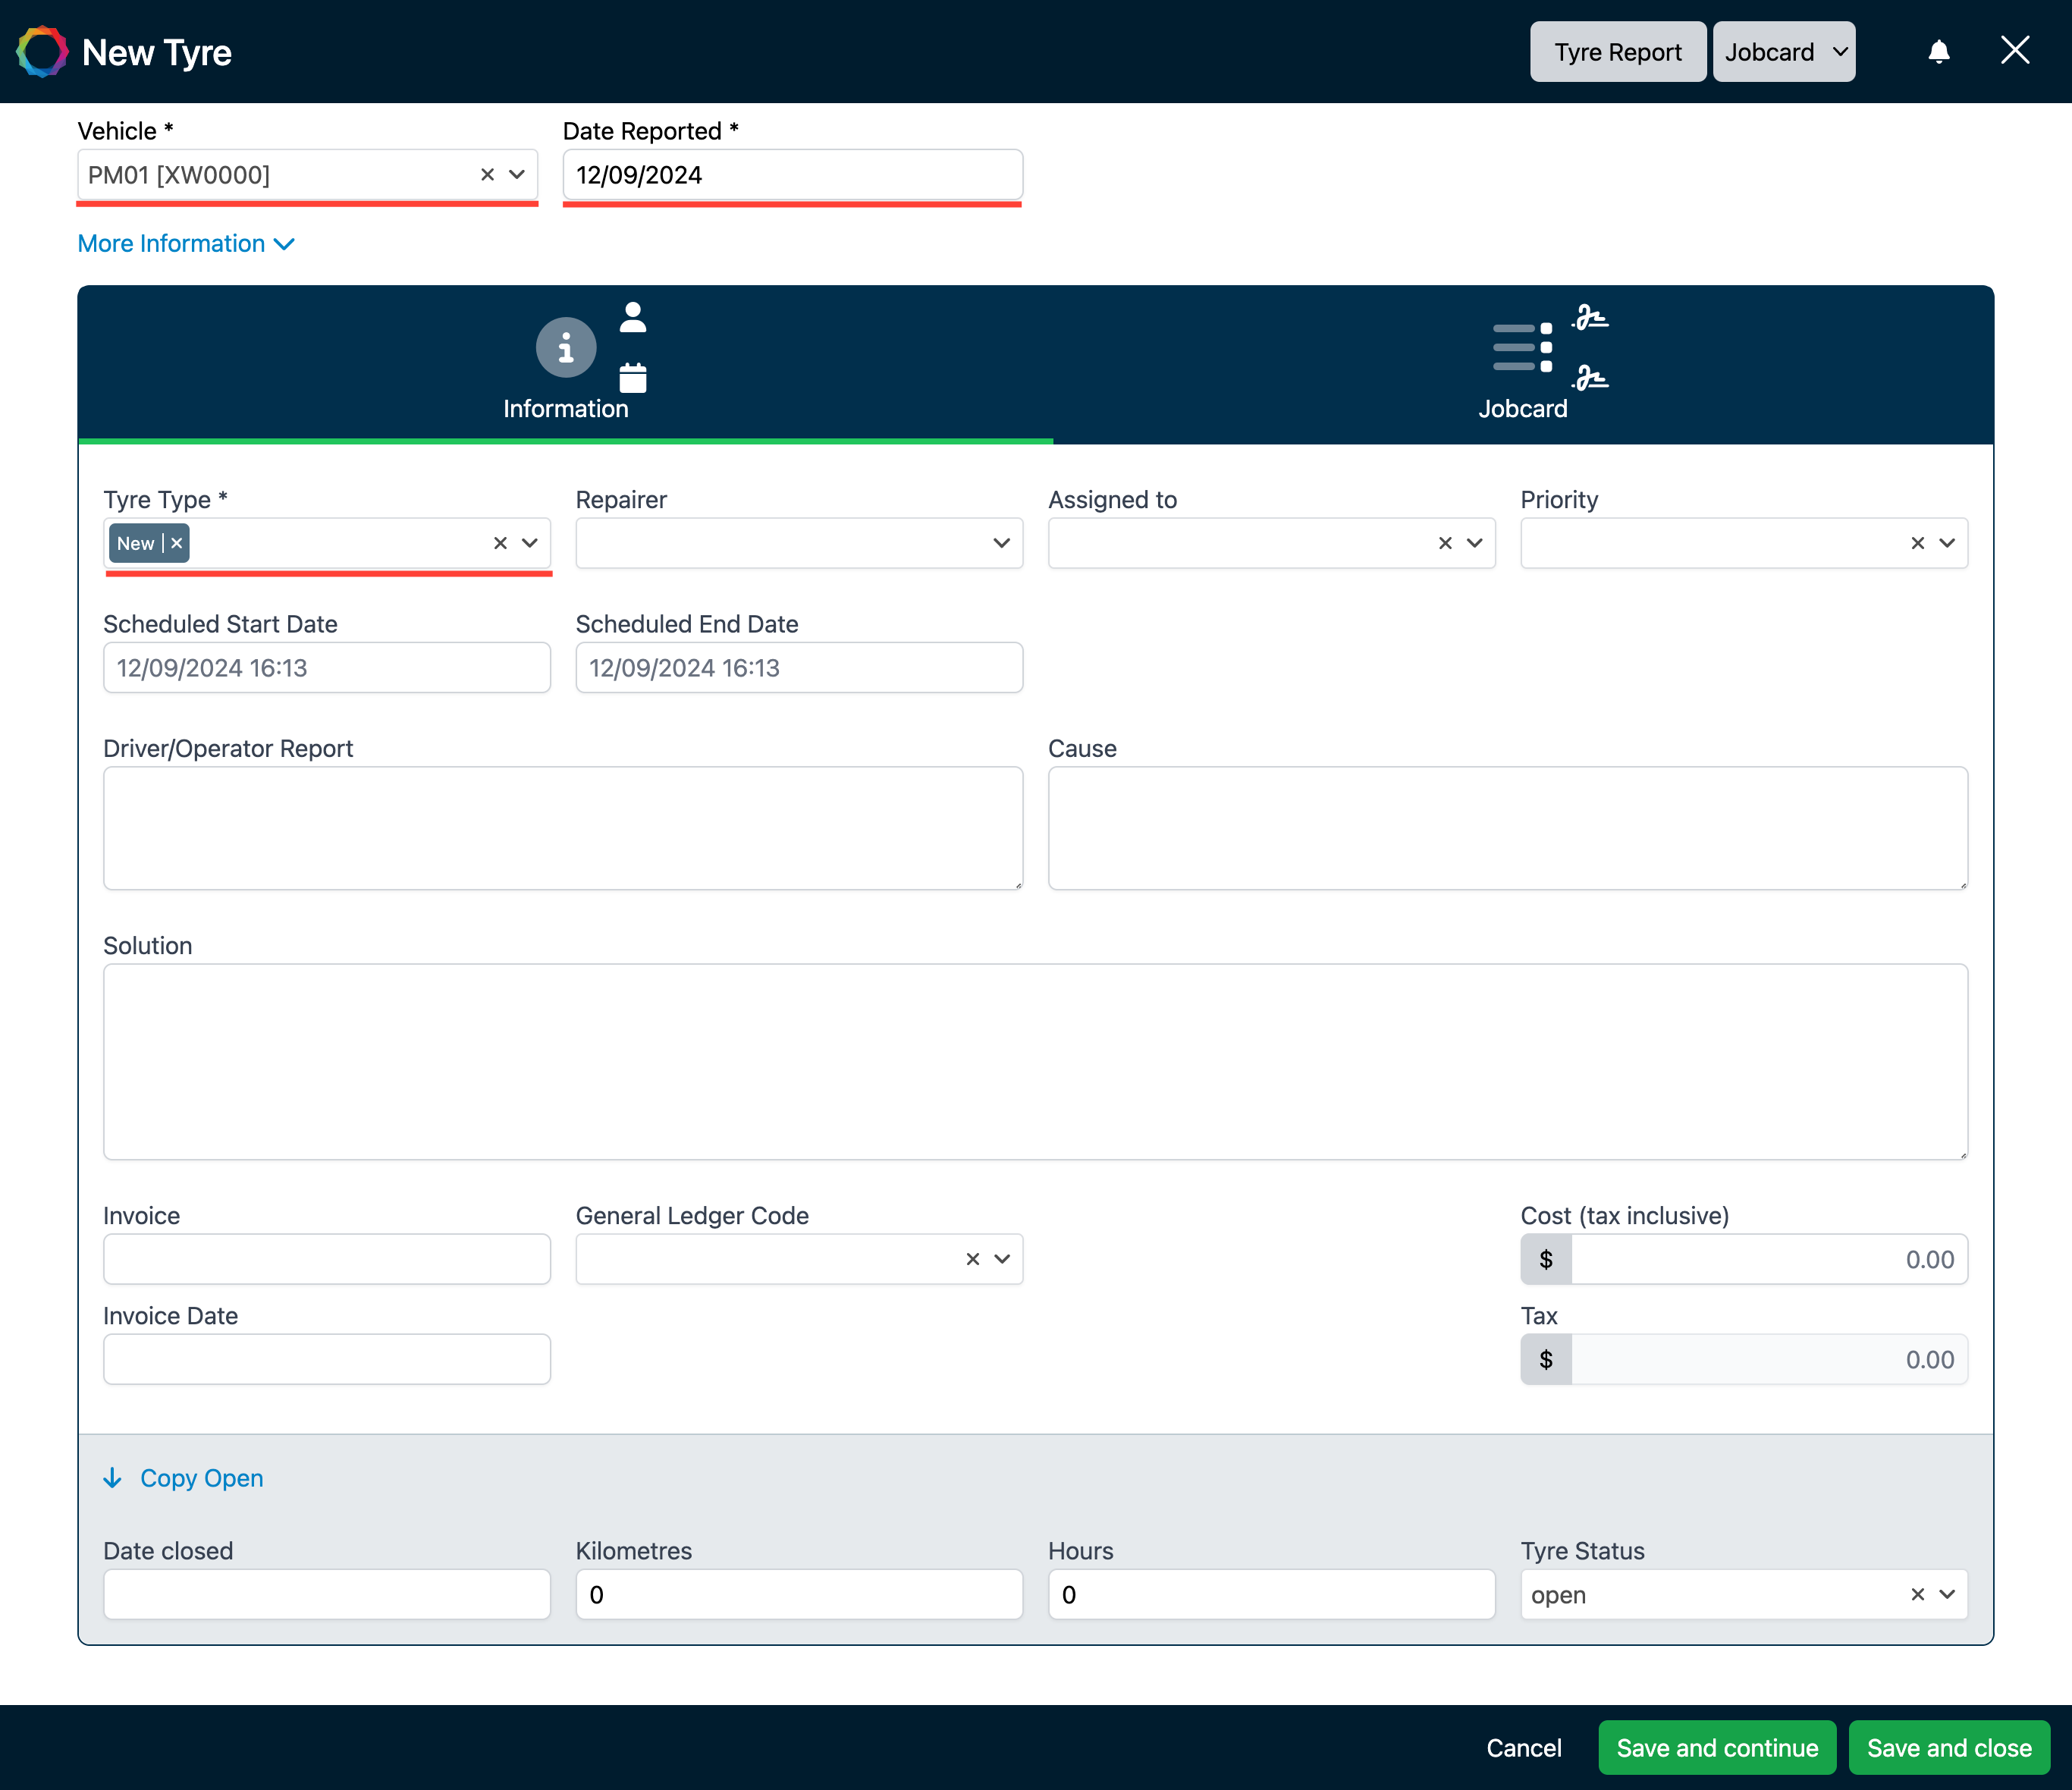This screenshot has width=2072, height=1790.
Task: Click the Driver/Operator Report text area
Action: click(563, 828)
